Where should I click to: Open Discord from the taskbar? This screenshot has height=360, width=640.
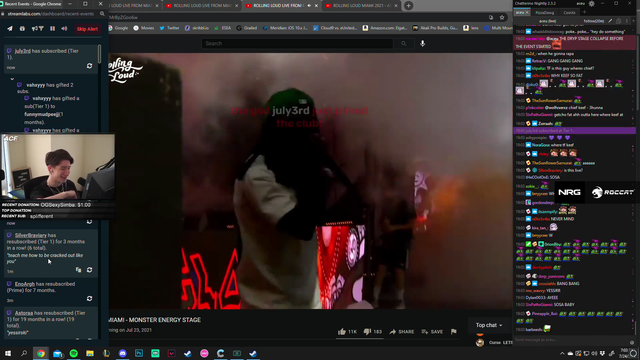tap(122, 353)
